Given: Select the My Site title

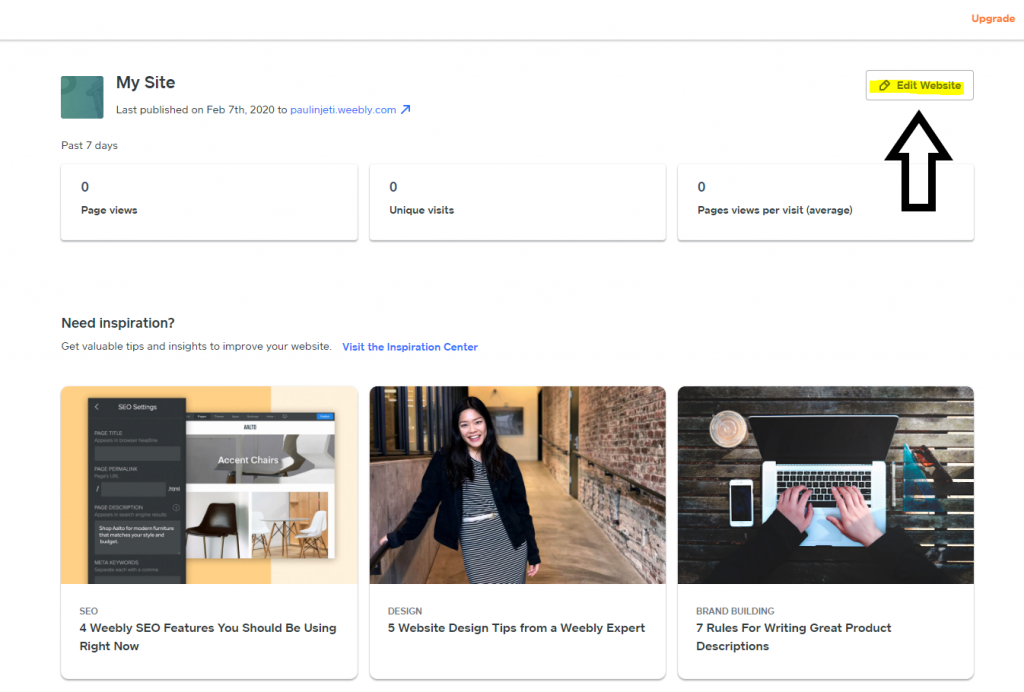Looking at the screenshot, I should [146, 82].
